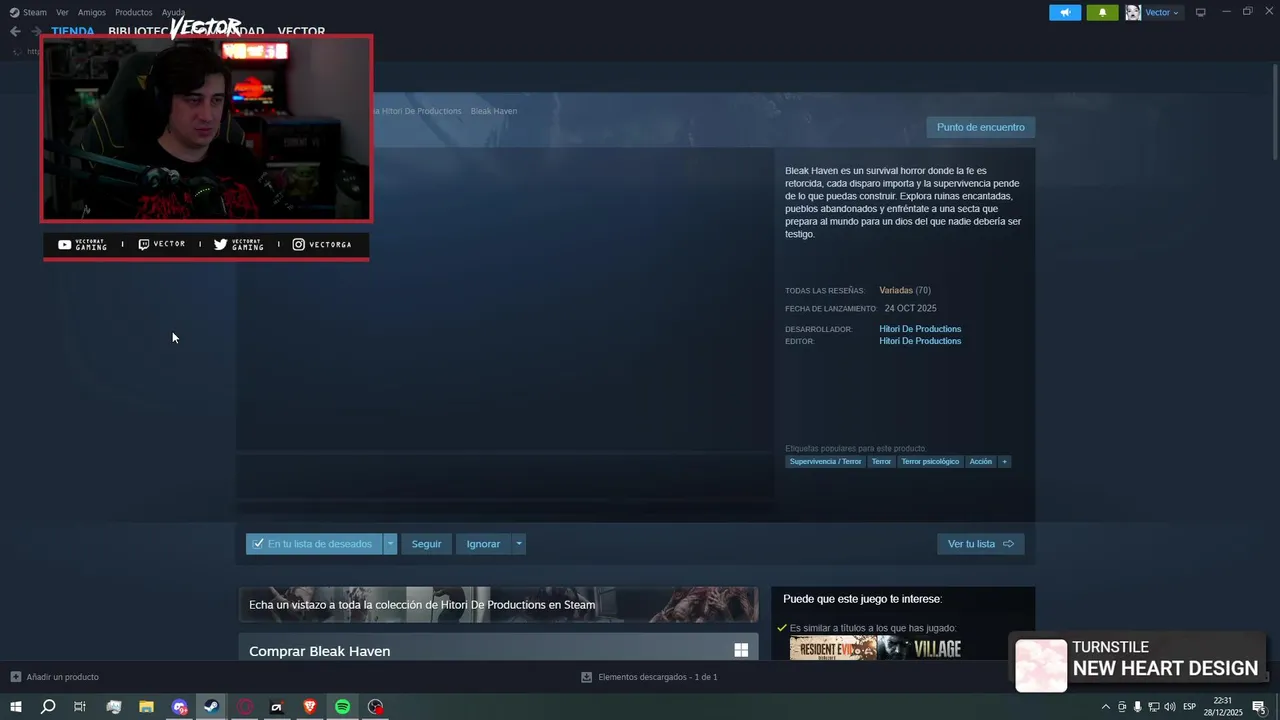Open the green notifications bell

(x=1102, y=12)
